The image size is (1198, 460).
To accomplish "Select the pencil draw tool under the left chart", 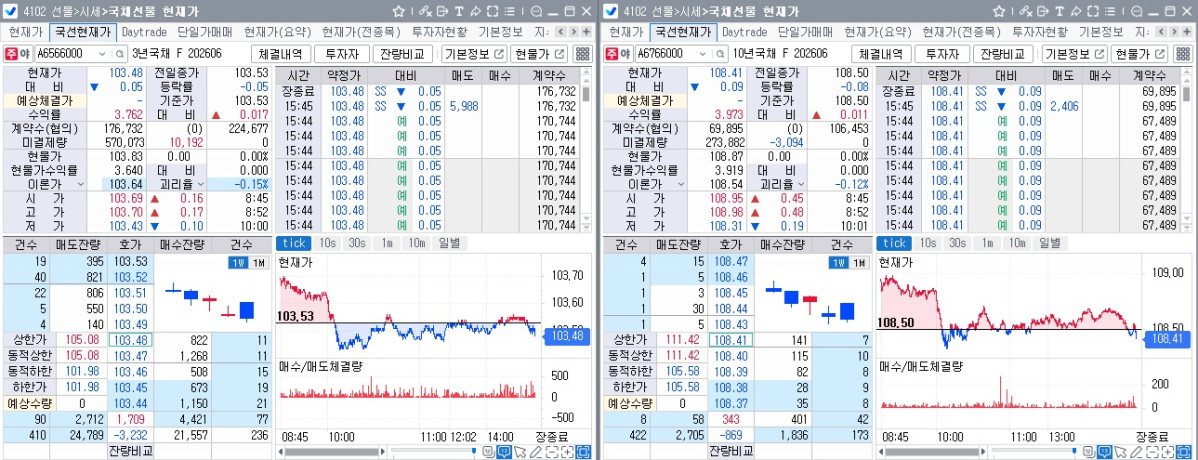I will 536,452.
